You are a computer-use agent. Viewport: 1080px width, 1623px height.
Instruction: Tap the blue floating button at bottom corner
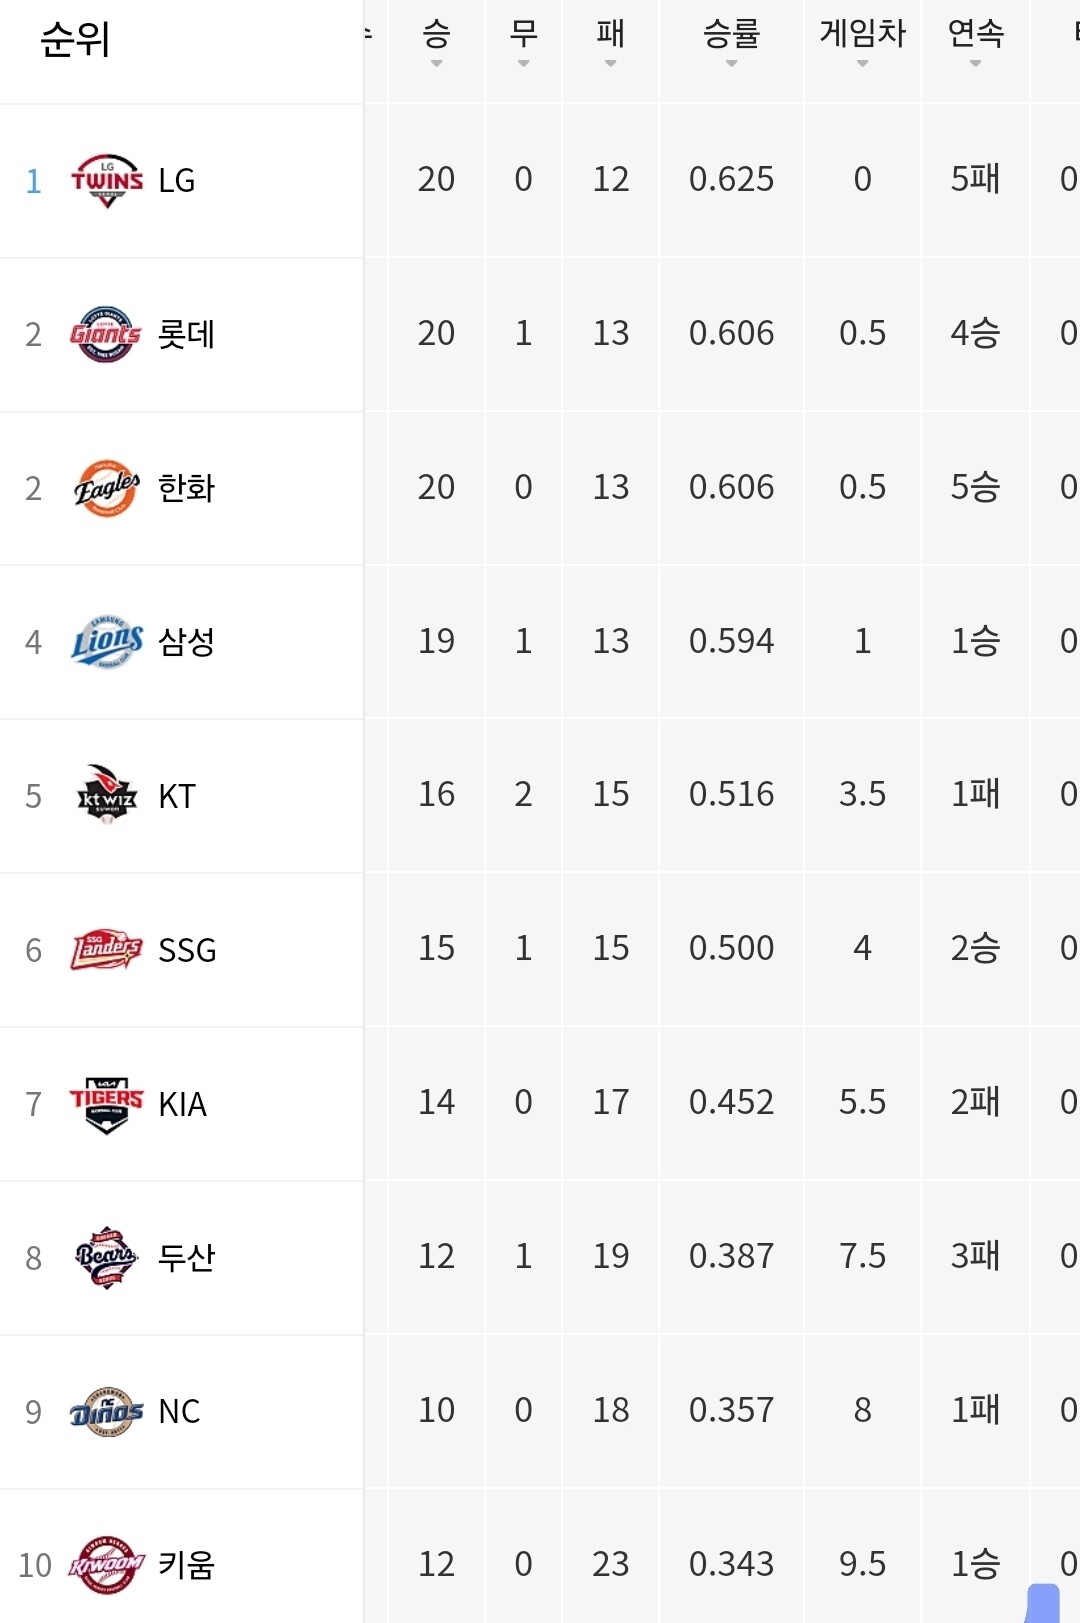(1042, 1603)
